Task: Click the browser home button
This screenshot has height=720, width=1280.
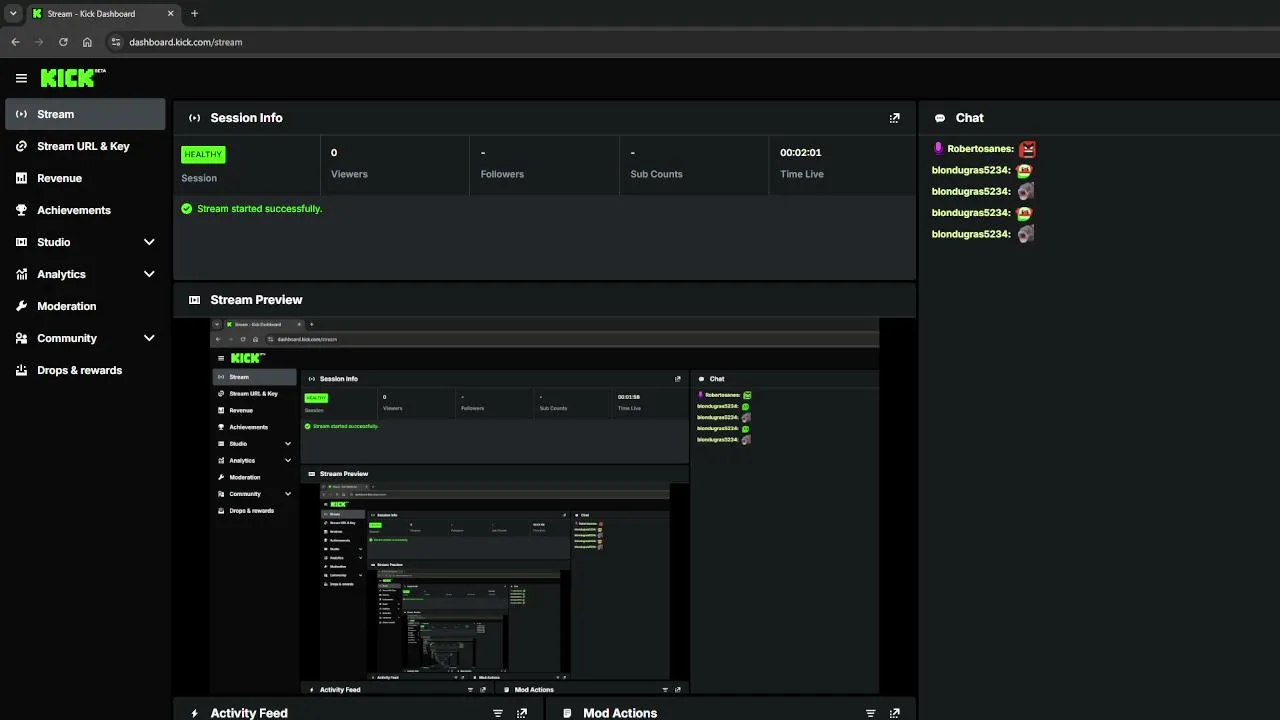Action: tap(87, 42)
